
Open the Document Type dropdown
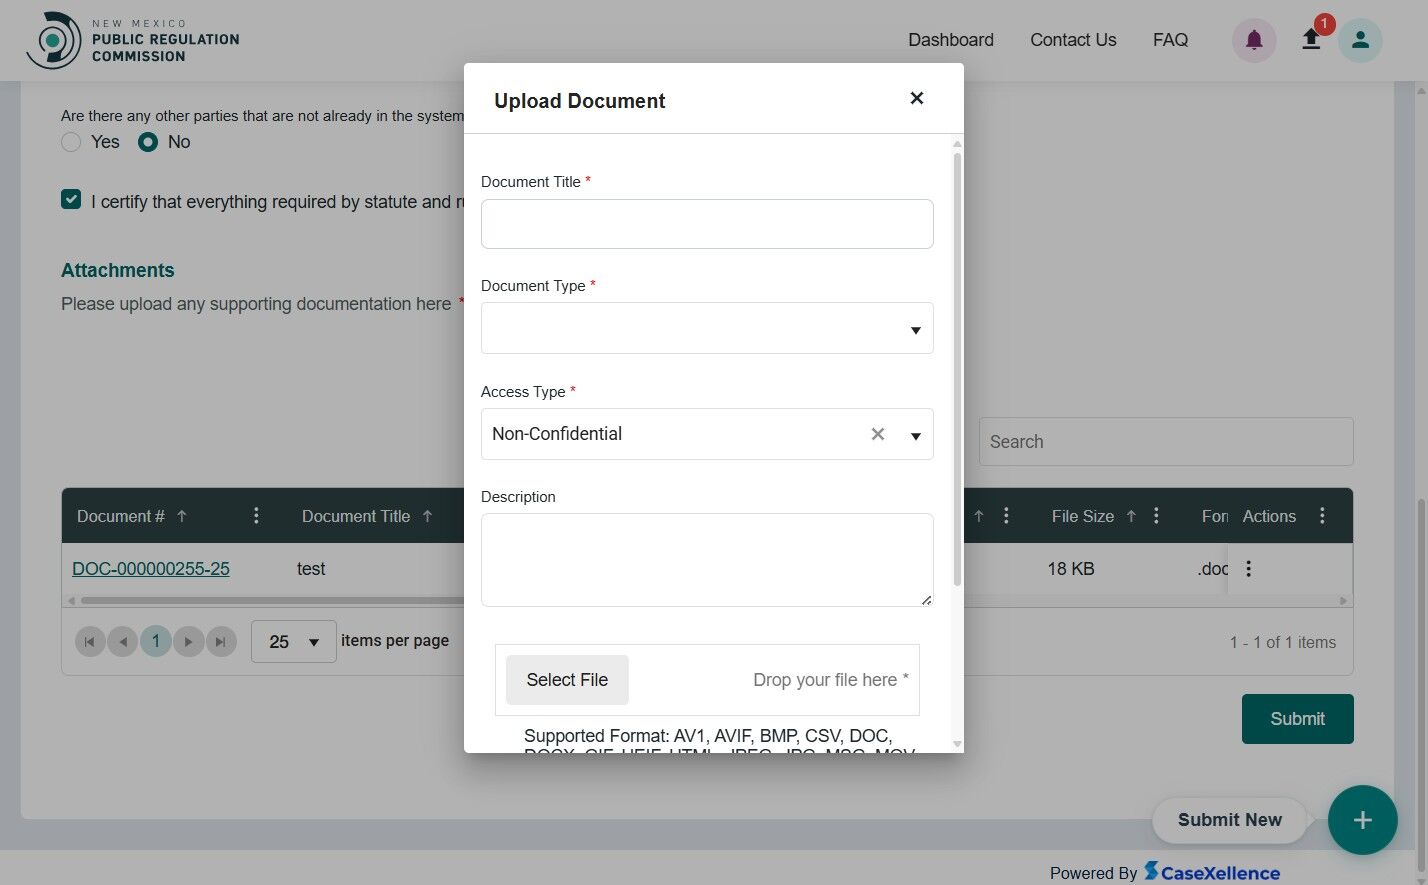click(x=914, y=328)
